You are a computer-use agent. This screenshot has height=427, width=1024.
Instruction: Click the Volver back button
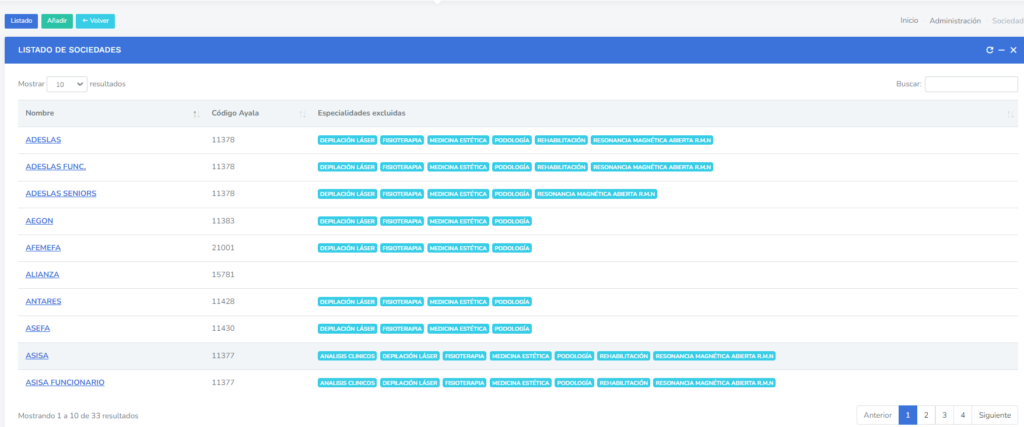pyautogui.click(x=95, y=21)
